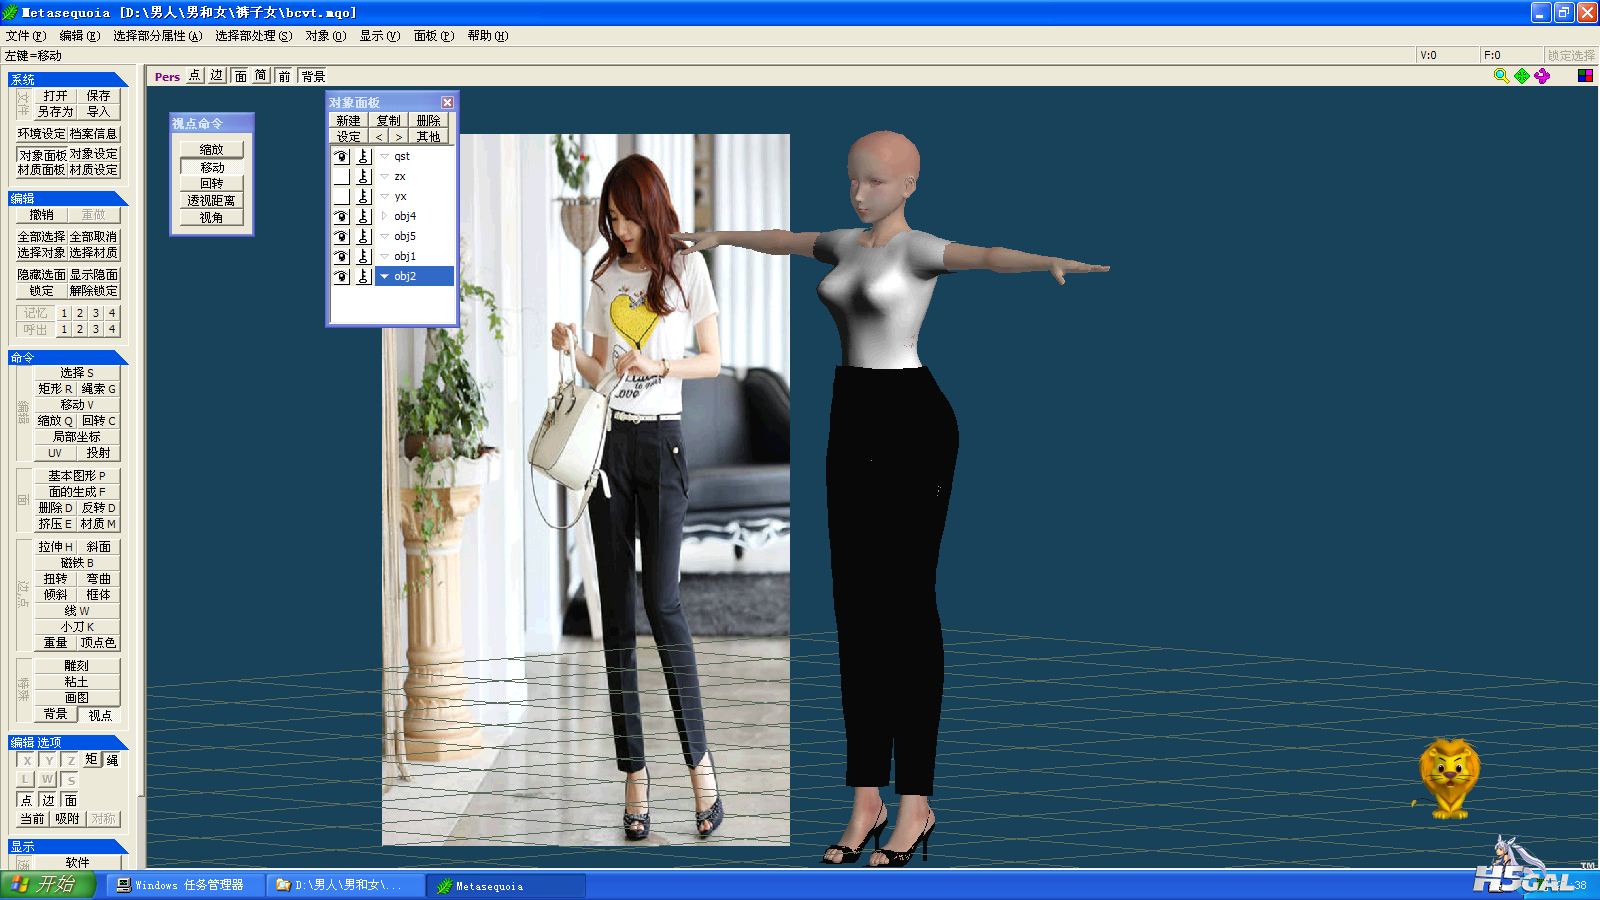Toggle 背景 background in view toolbar

313,76
